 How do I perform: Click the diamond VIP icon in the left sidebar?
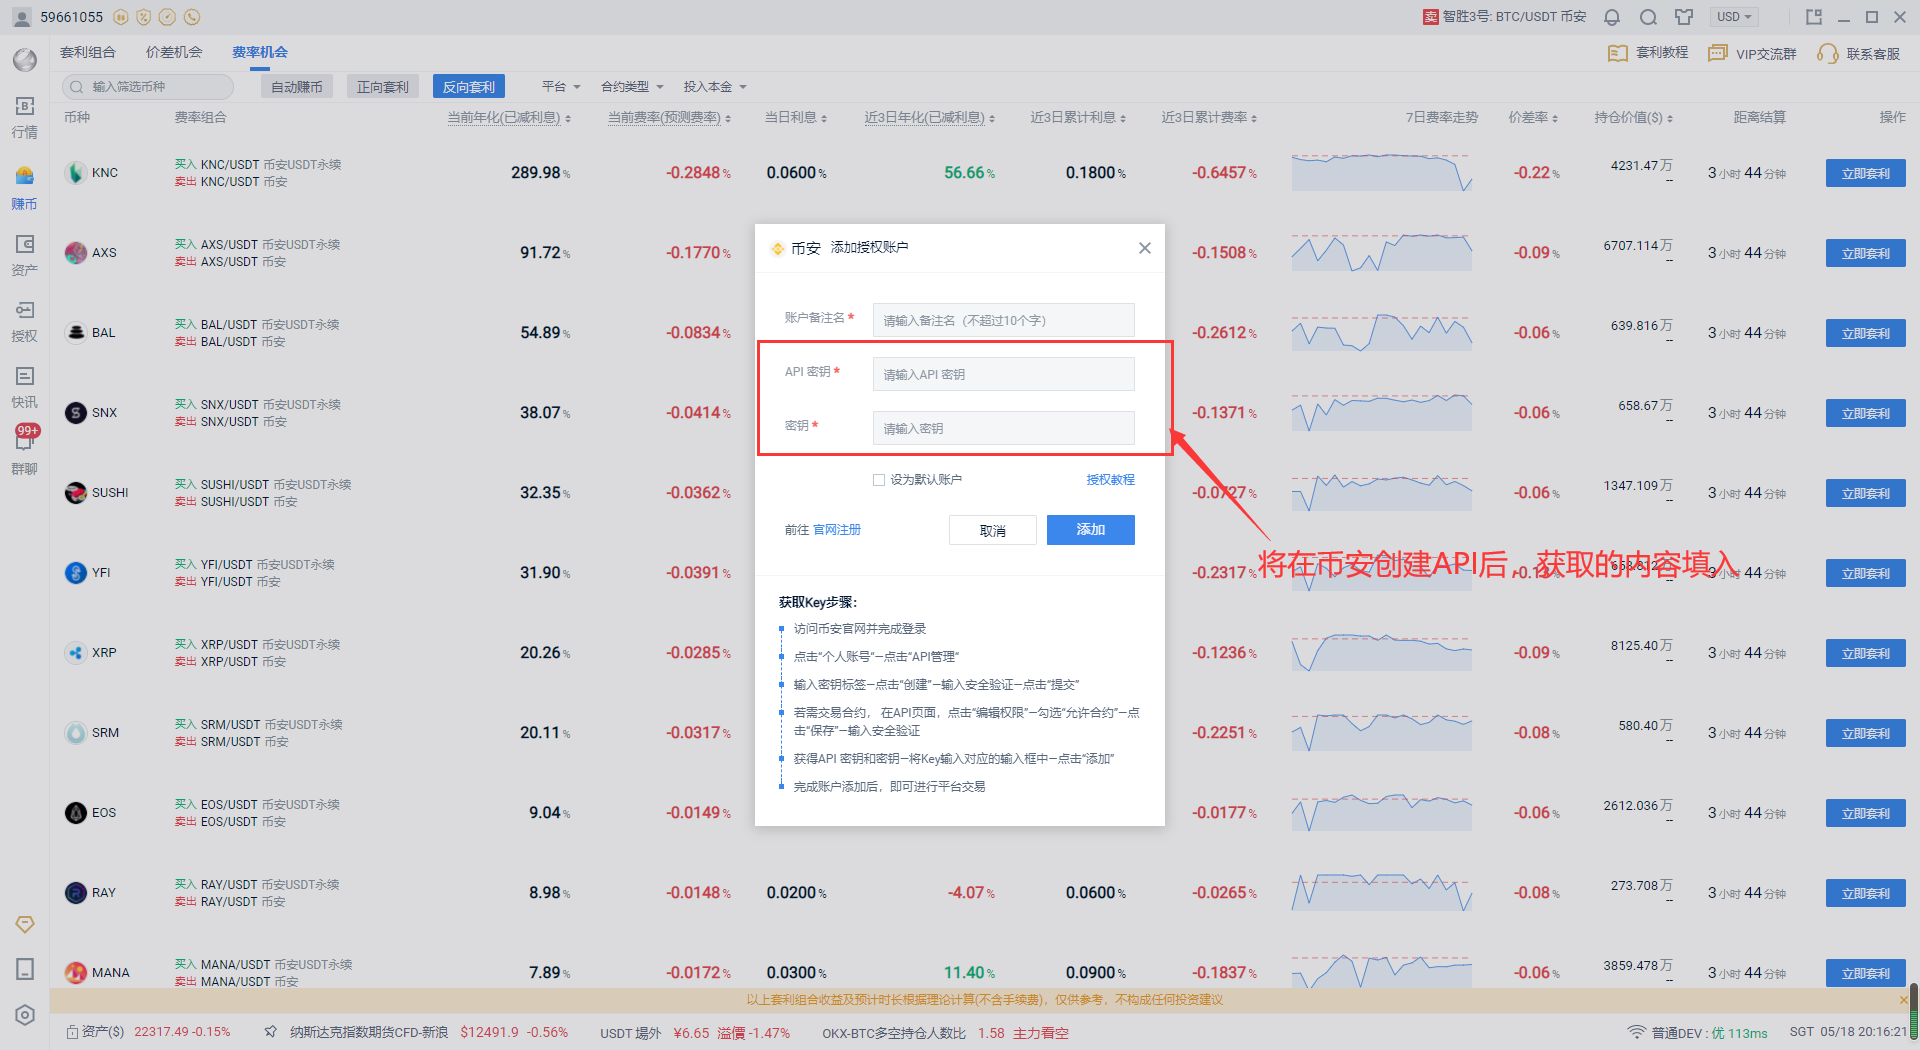pos(25,924)
